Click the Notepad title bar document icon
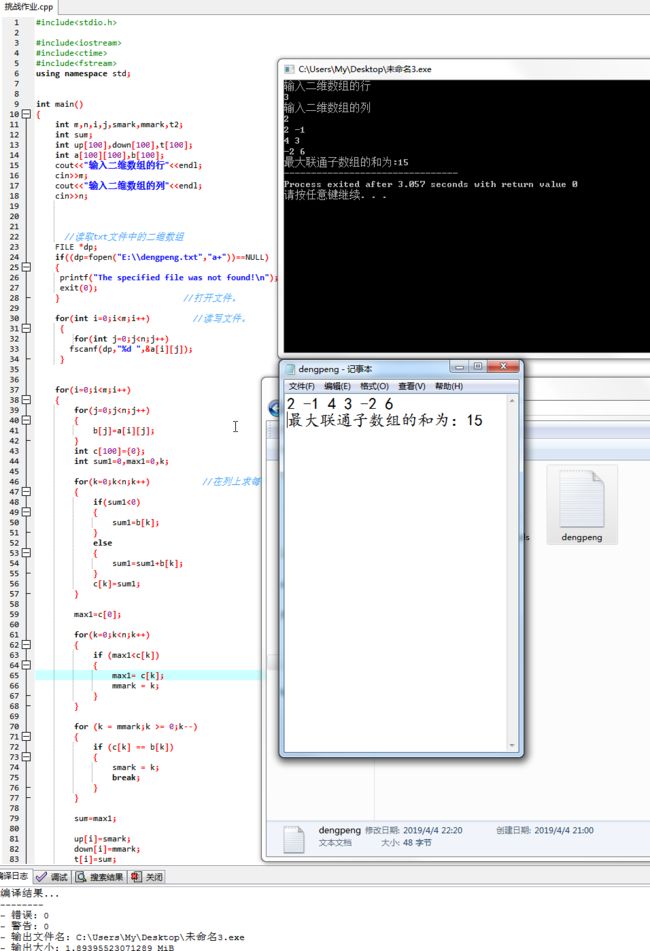650x951 pixels. point(290,369)
